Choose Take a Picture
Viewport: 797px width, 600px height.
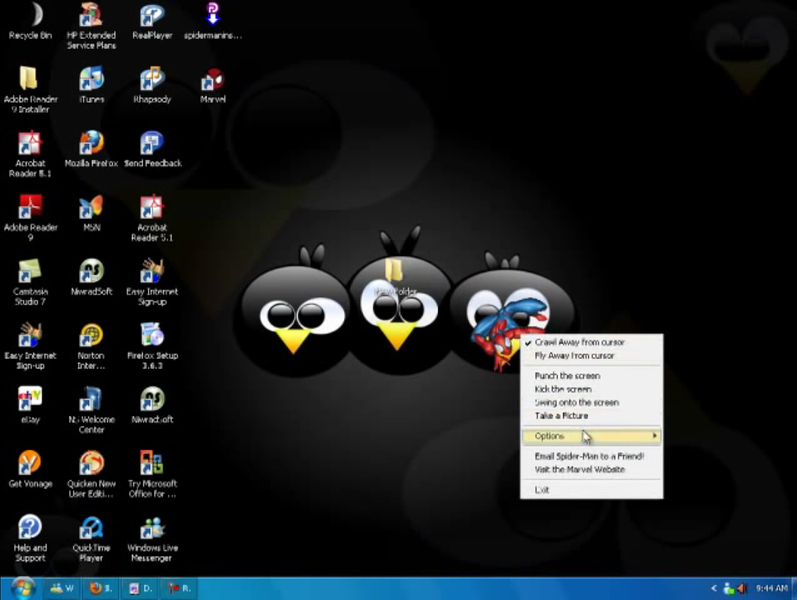(x=592, y=415)
